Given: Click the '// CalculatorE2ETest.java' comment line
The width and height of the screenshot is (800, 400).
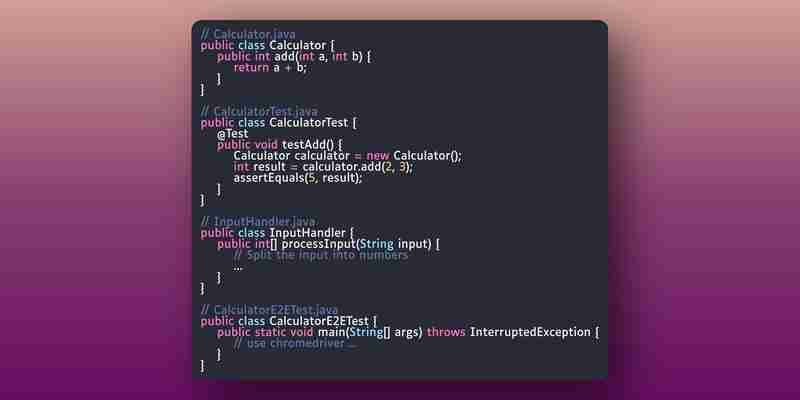Looking at the screenshot, I should 269,310.
